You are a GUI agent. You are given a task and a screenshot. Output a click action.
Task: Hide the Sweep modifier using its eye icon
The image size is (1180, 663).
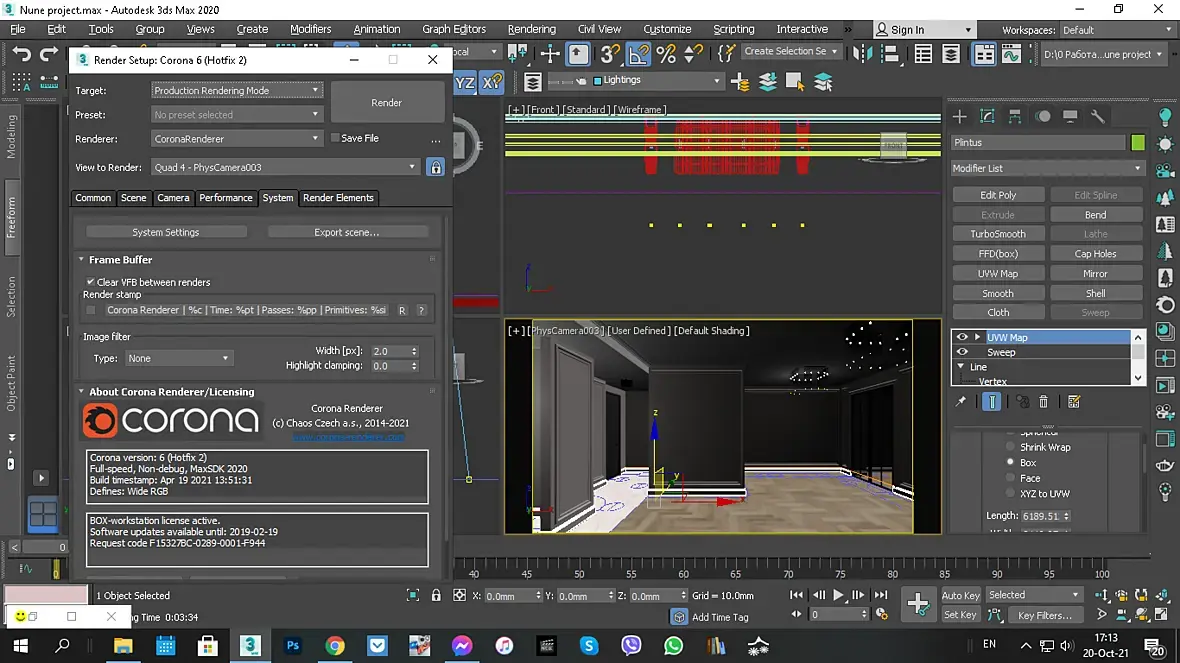962,352
